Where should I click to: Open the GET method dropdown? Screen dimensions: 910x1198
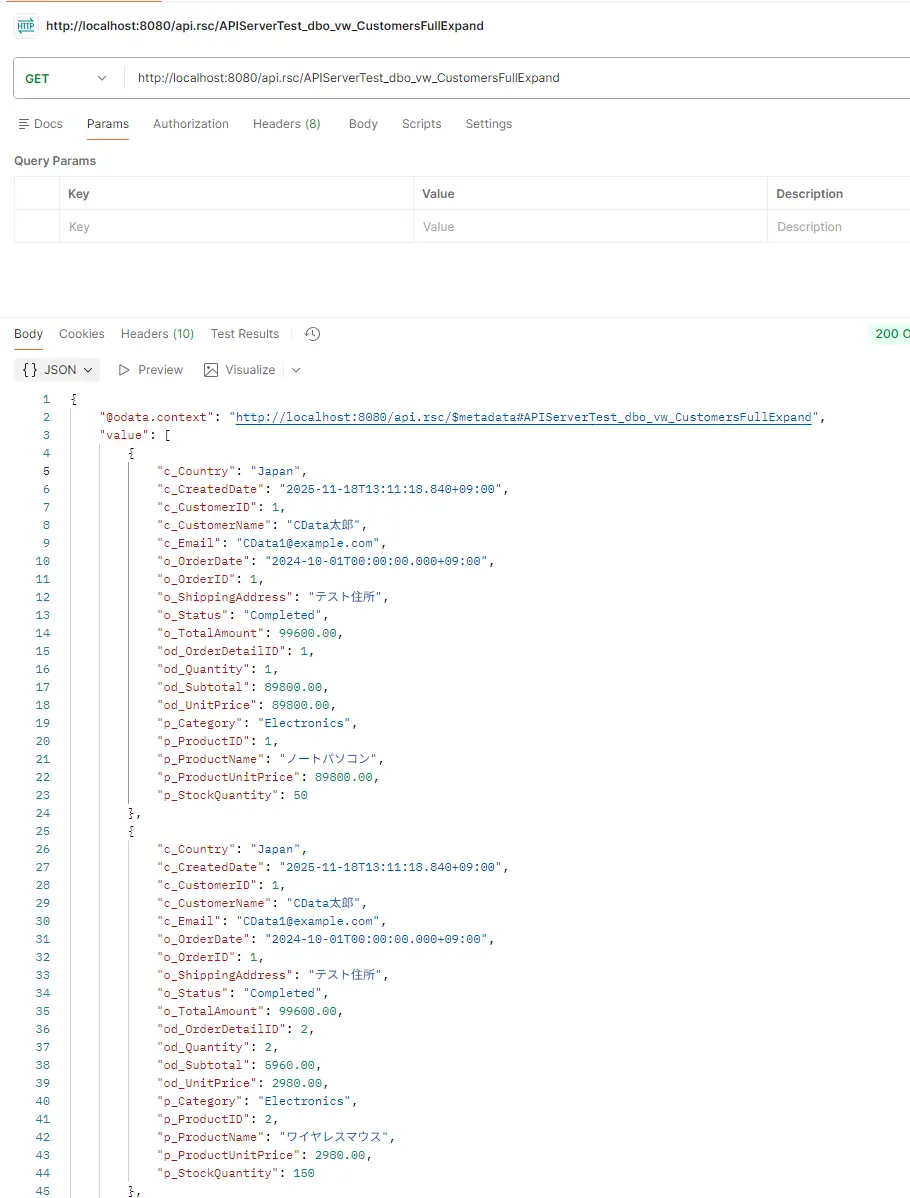(64, 78)
